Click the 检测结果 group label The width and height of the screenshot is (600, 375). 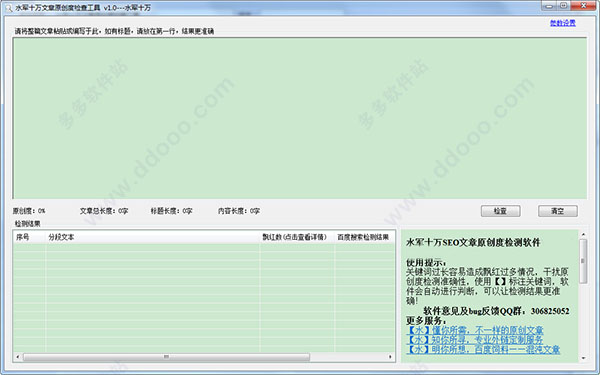(x=28, y=223)
